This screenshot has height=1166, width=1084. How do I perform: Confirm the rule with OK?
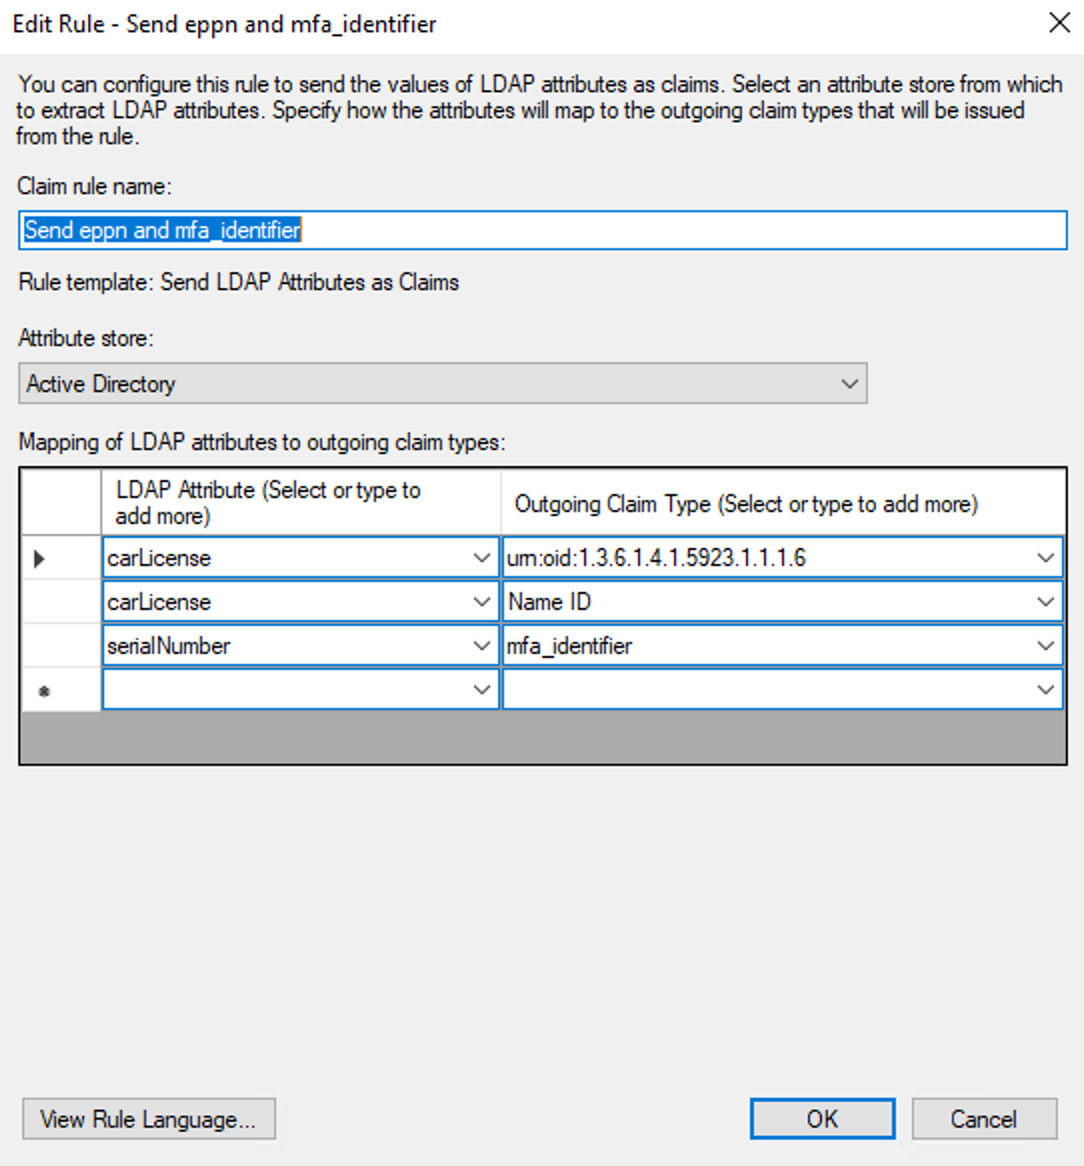(x=822, y=1119)
